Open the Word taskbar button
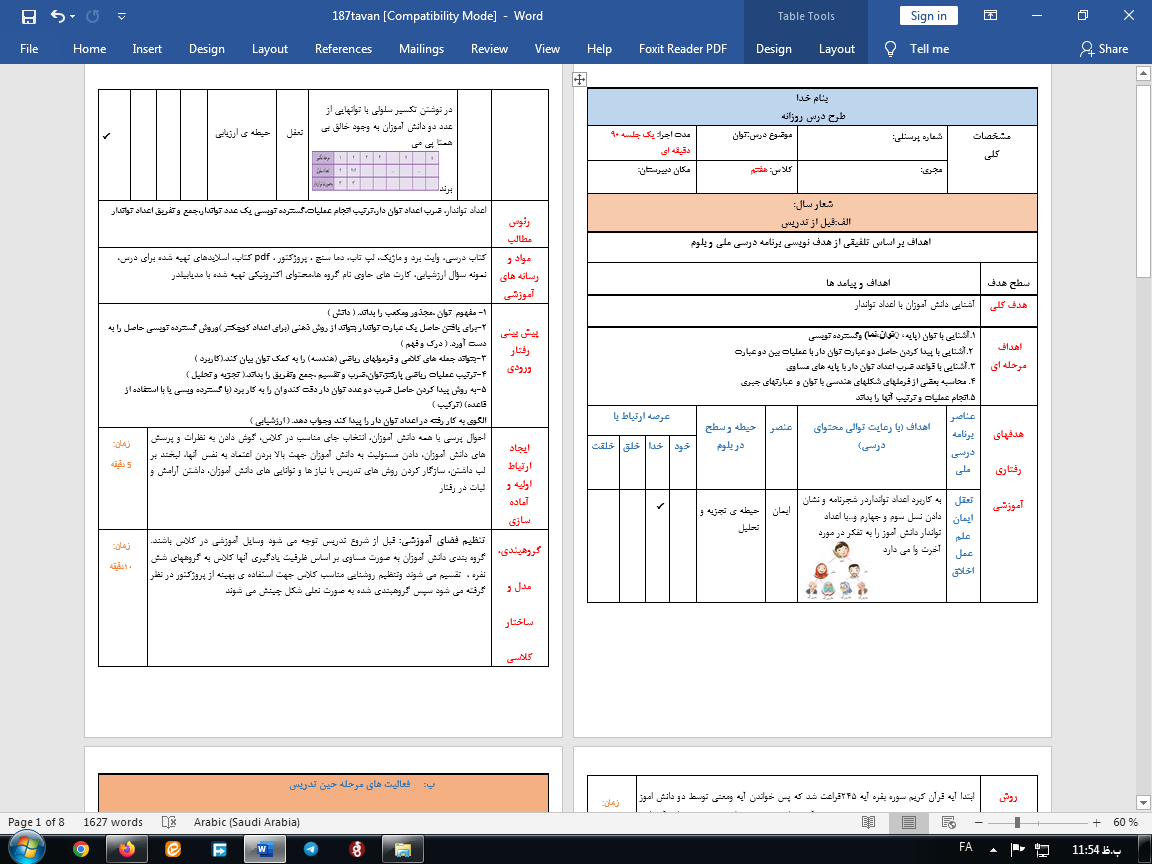Image resolution: width=1152 pixels, height=864 pixels. (x=264, y=849)
